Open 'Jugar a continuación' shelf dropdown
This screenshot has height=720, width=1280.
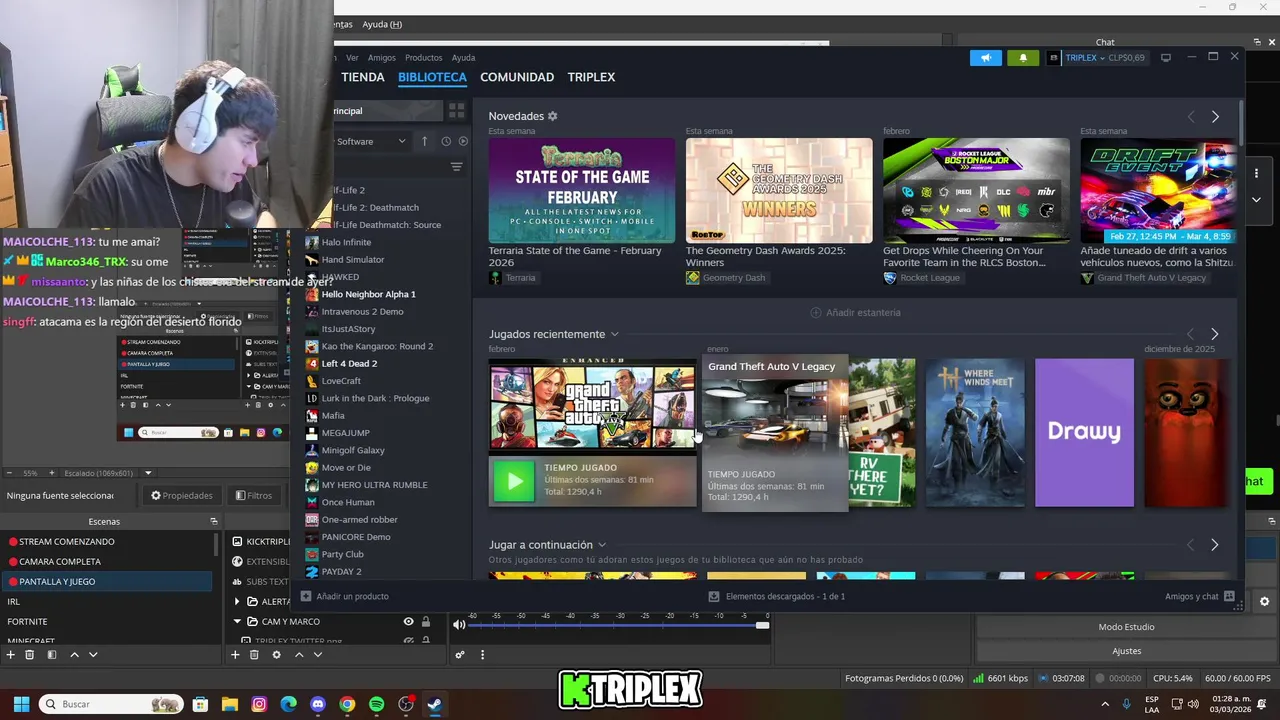602,545
